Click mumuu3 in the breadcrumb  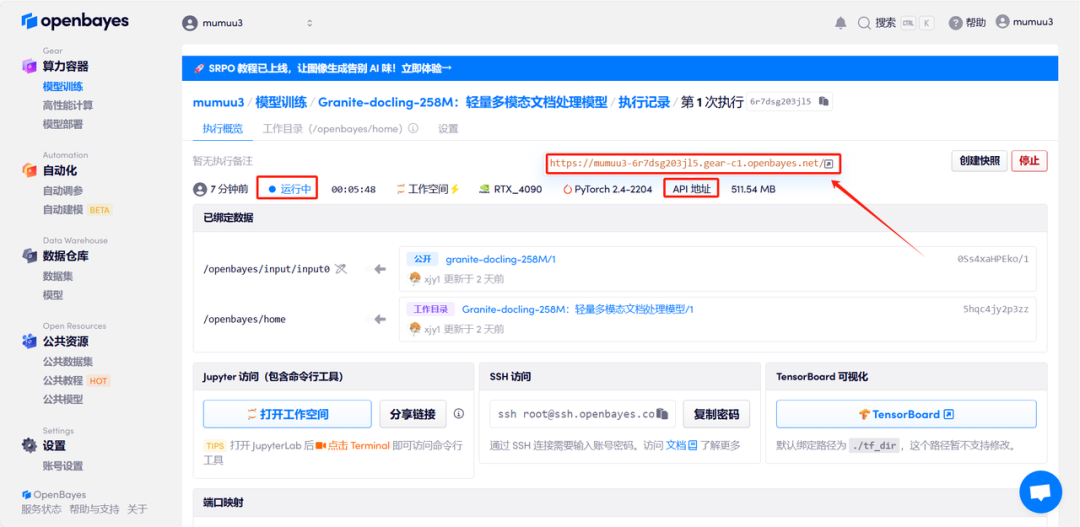click(x=218, y=102)
